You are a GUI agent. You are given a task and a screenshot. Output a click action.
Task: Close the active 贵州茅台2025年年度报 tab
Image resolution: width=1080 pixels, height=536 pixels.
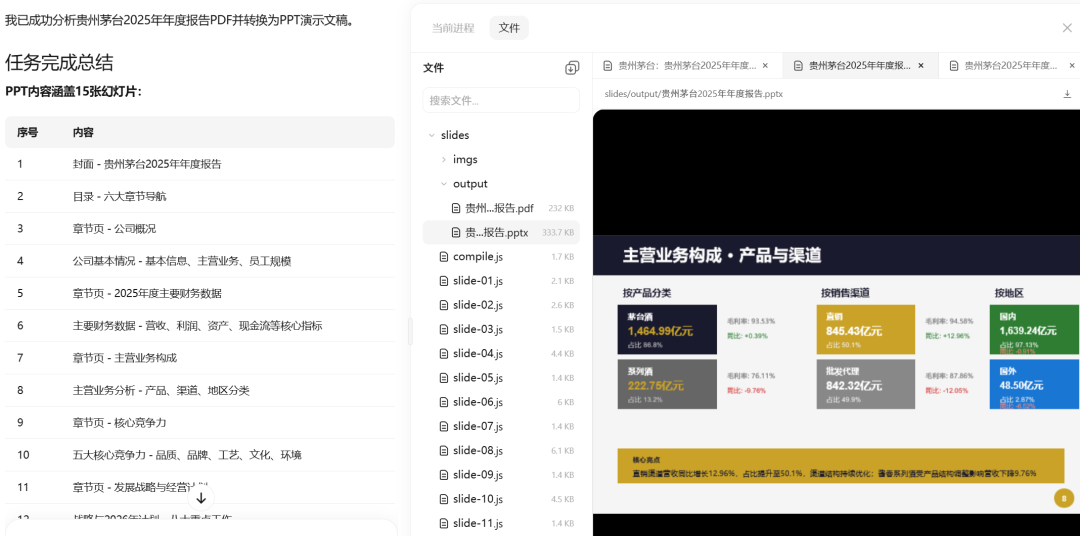pos(921,65)
